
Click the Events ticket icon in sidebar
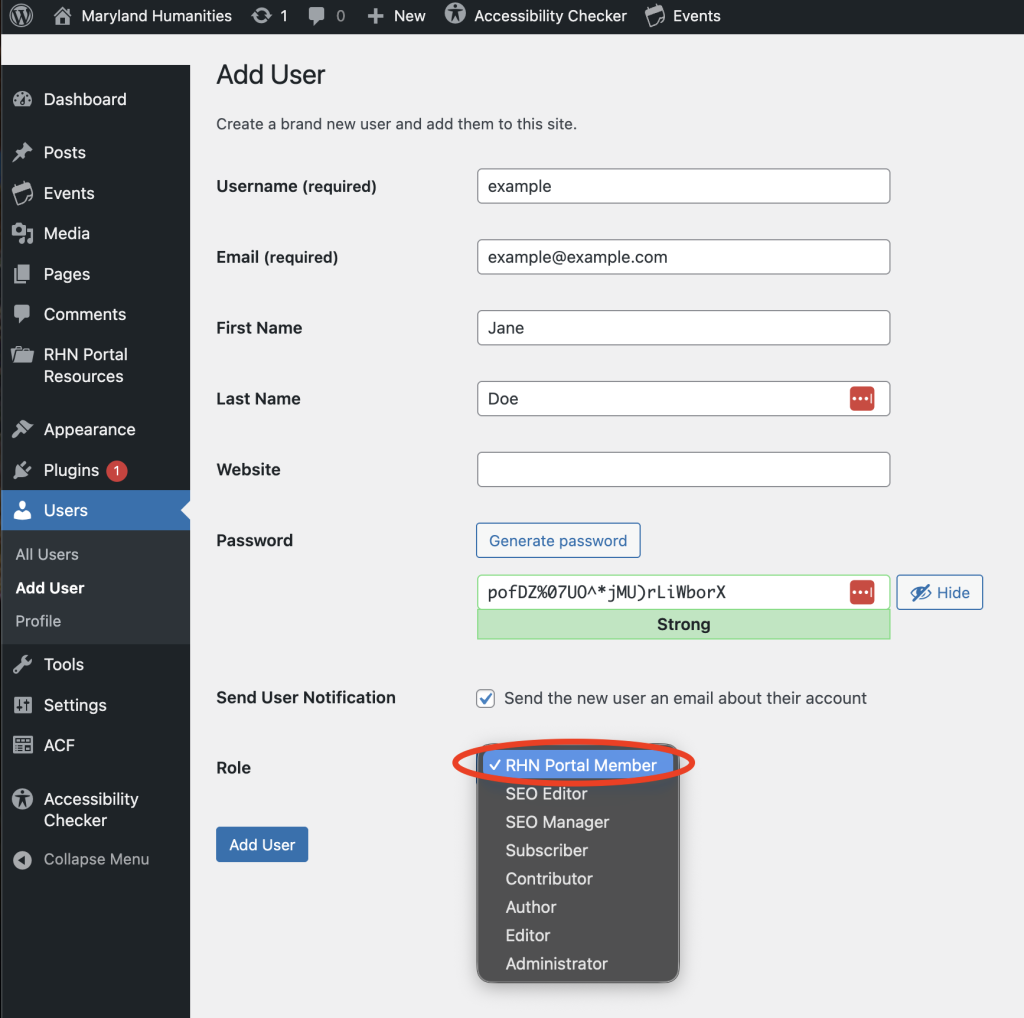23,193
